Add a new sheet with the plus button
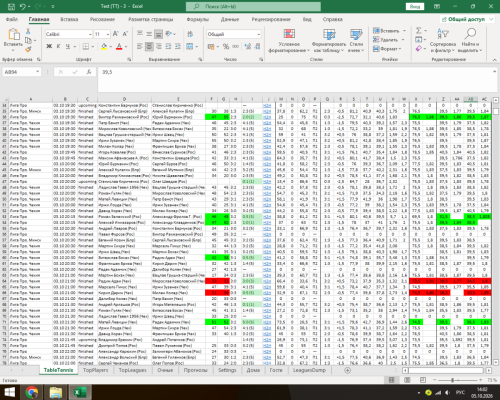The image size is (500, 400). tap(347, 370)
